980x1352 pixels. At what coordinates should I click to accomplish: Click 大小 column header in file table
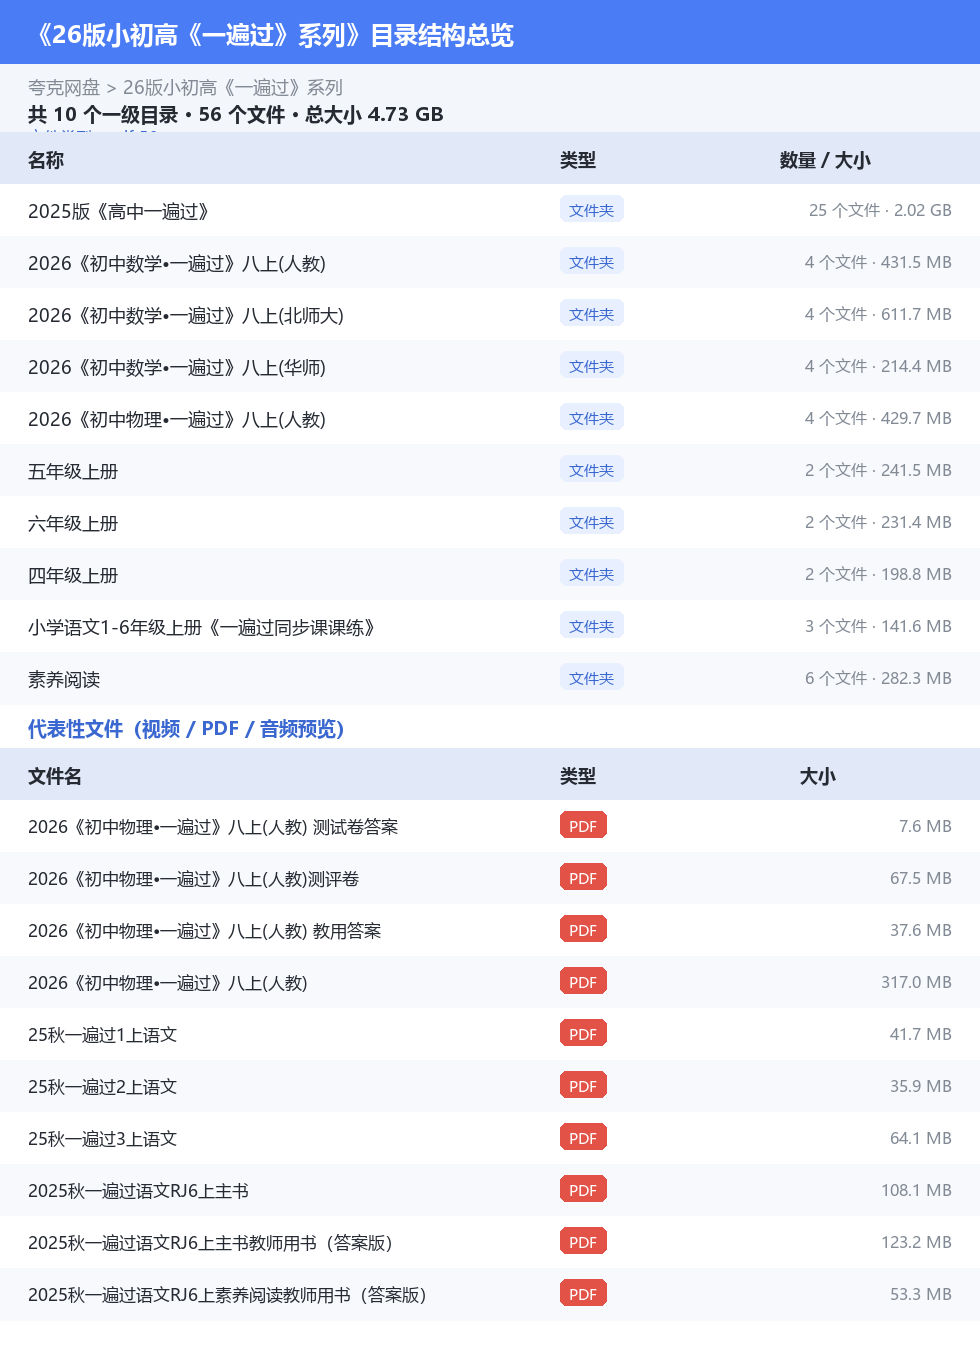click(x=818, y=776)
